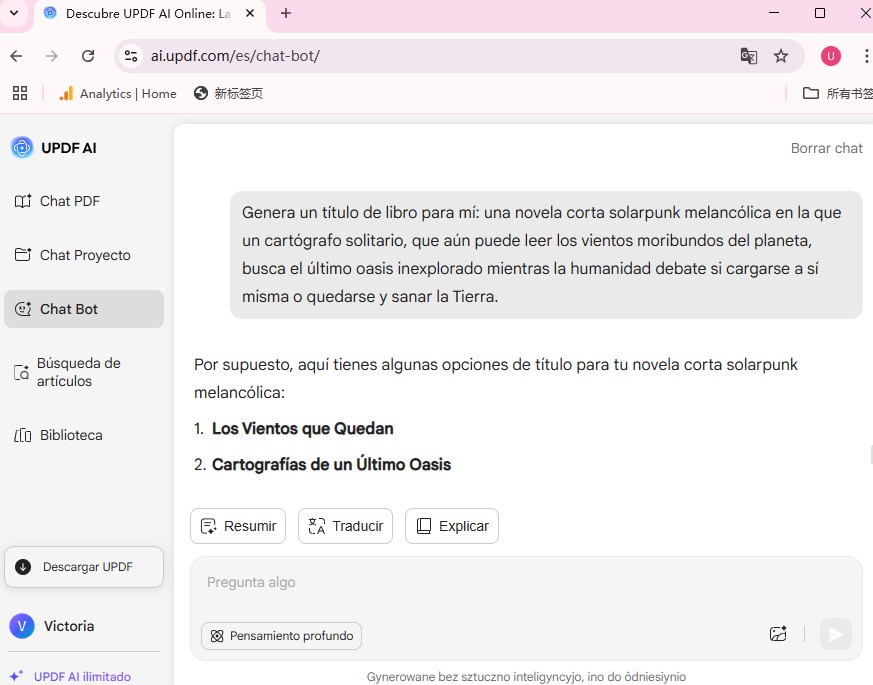
Task: Select the Descubre UPDF AI Online tab
Action: coord(148,13)
